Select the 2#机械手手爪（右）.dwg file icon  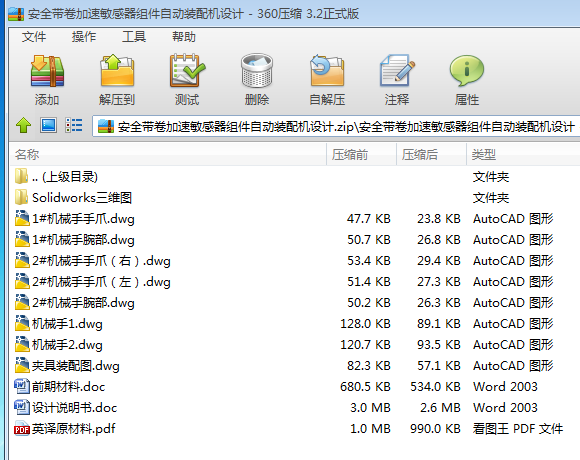click(x=22, y=260)
